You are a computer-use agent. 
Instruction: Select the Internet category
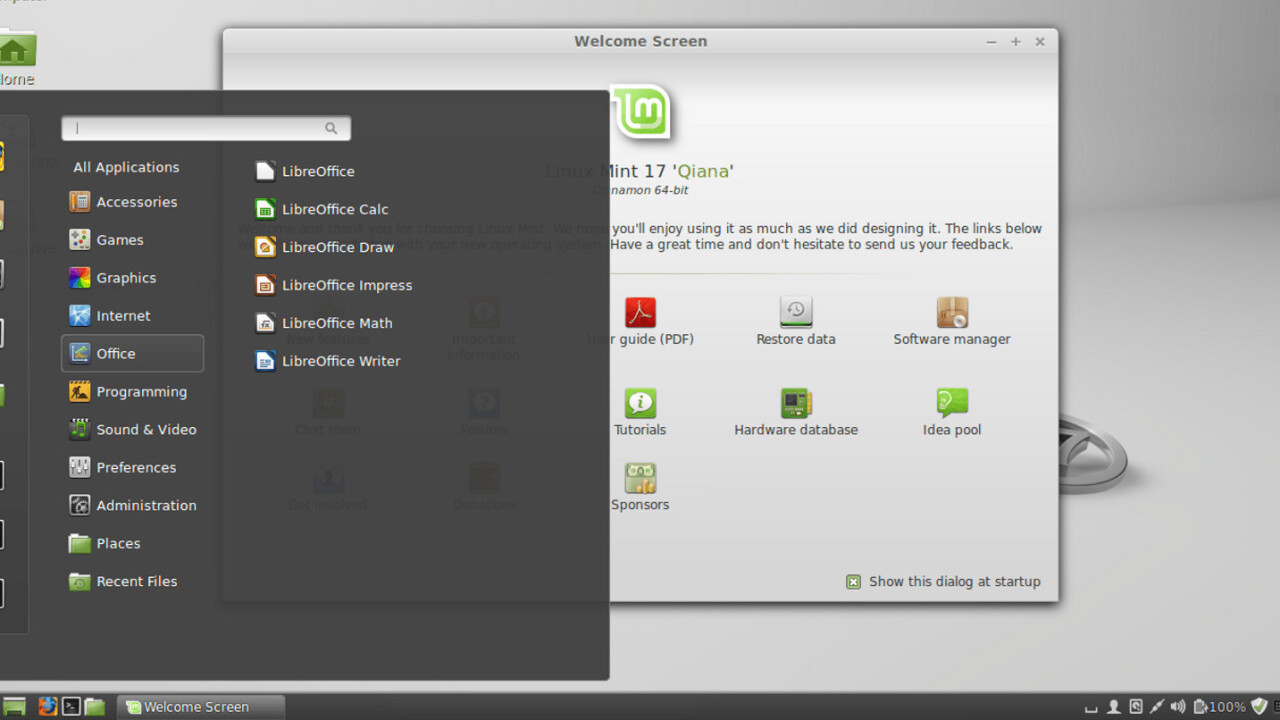(122, 316)
